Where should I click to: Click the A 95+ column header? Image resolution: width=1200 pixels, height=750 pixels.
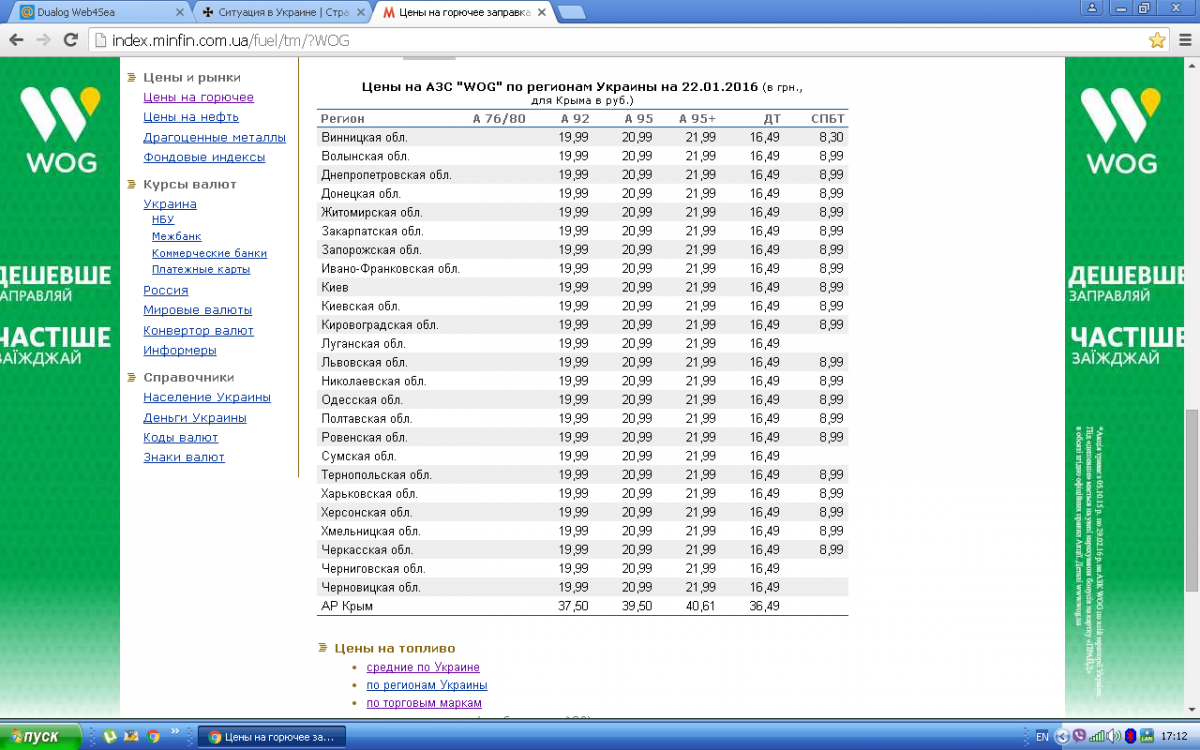click(x=697, y=119)
